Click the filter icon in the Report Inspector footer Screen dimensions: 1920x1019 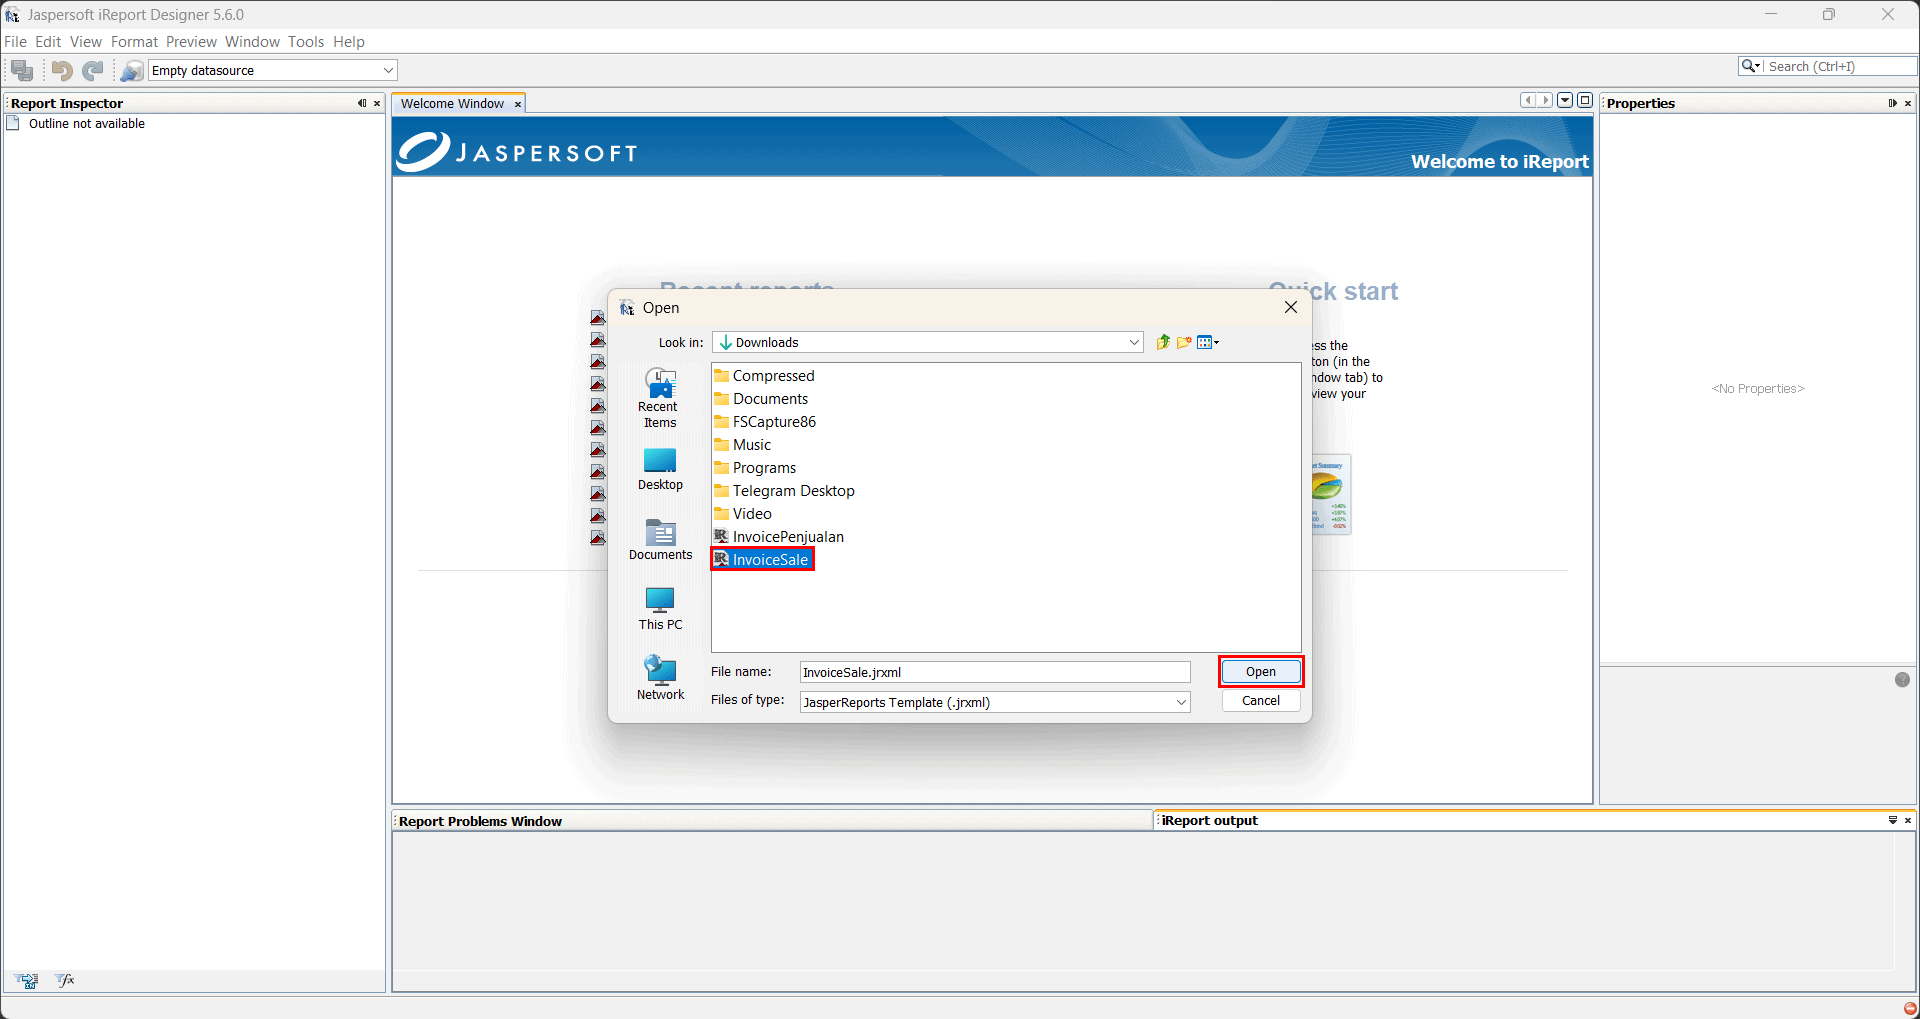point(28,981)
